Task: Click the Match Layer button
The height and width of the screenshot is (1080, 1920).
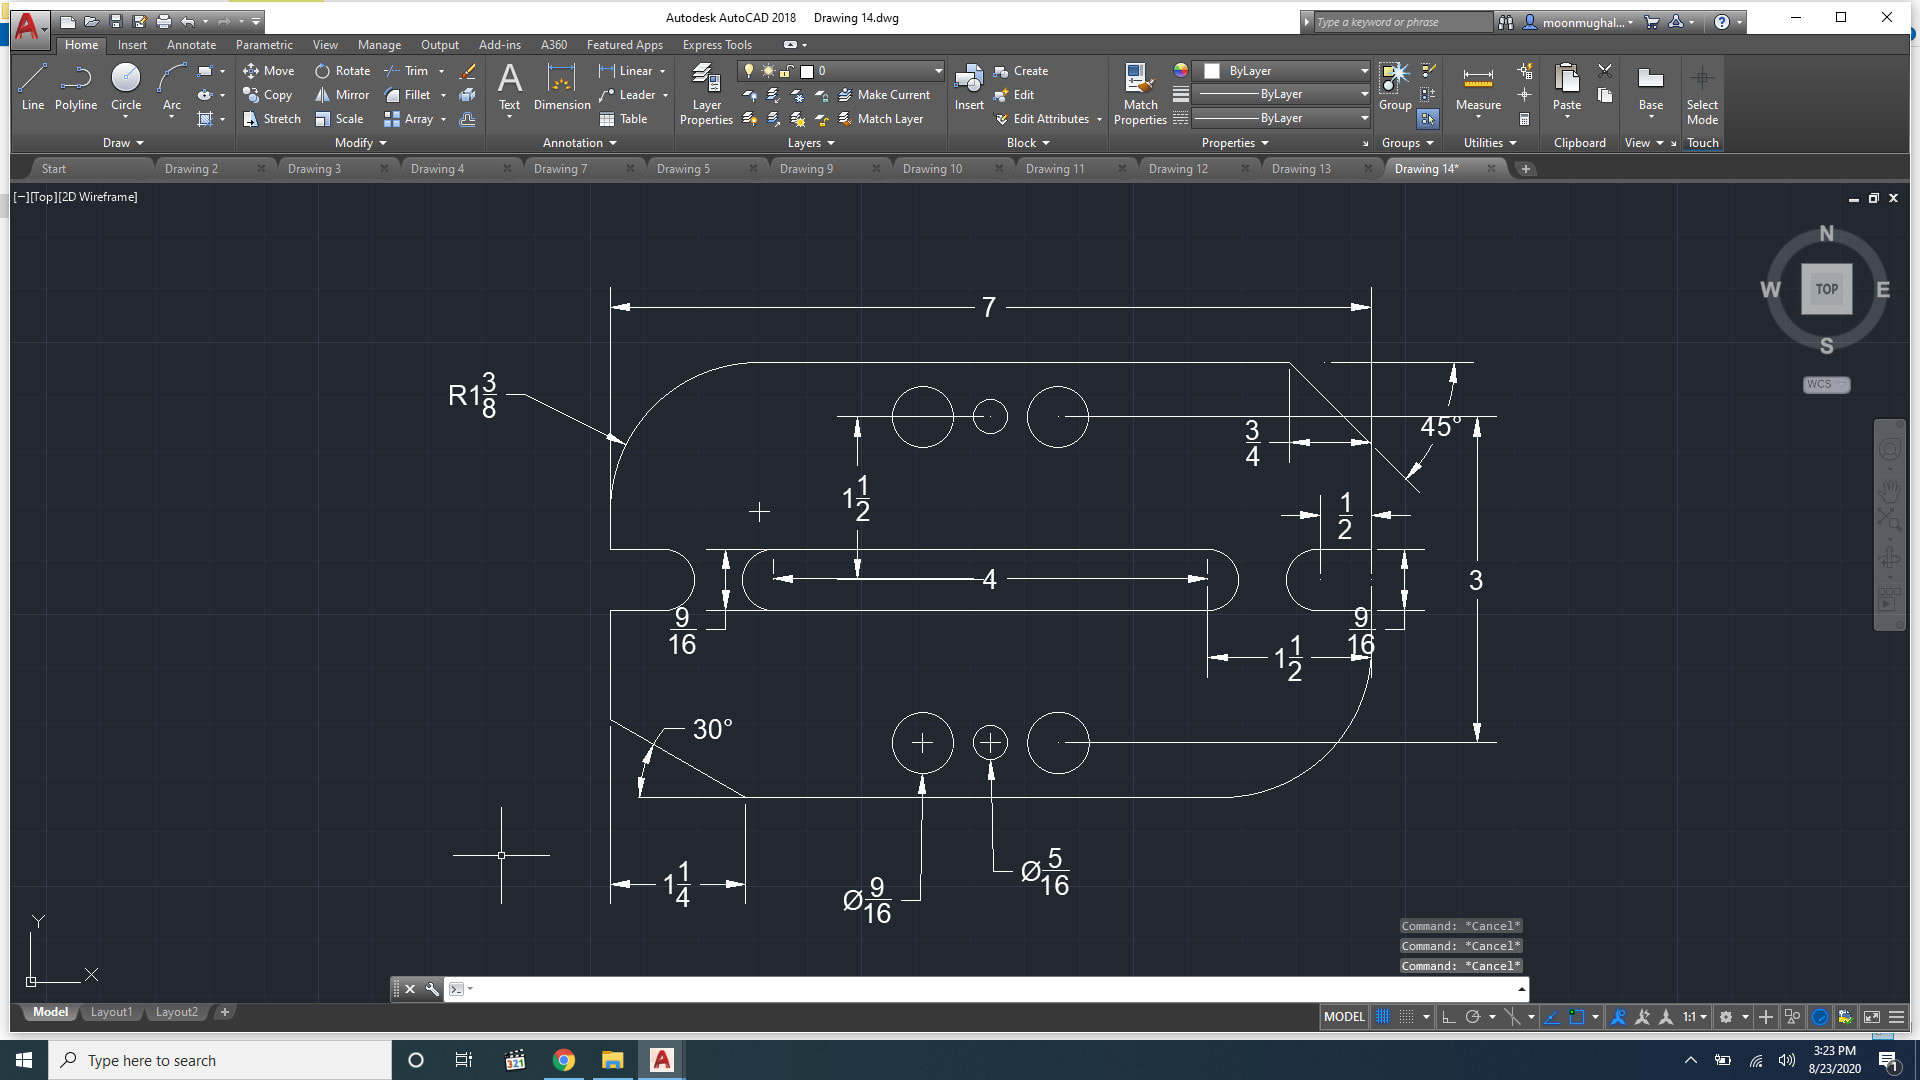Action: tap(880, 119)
